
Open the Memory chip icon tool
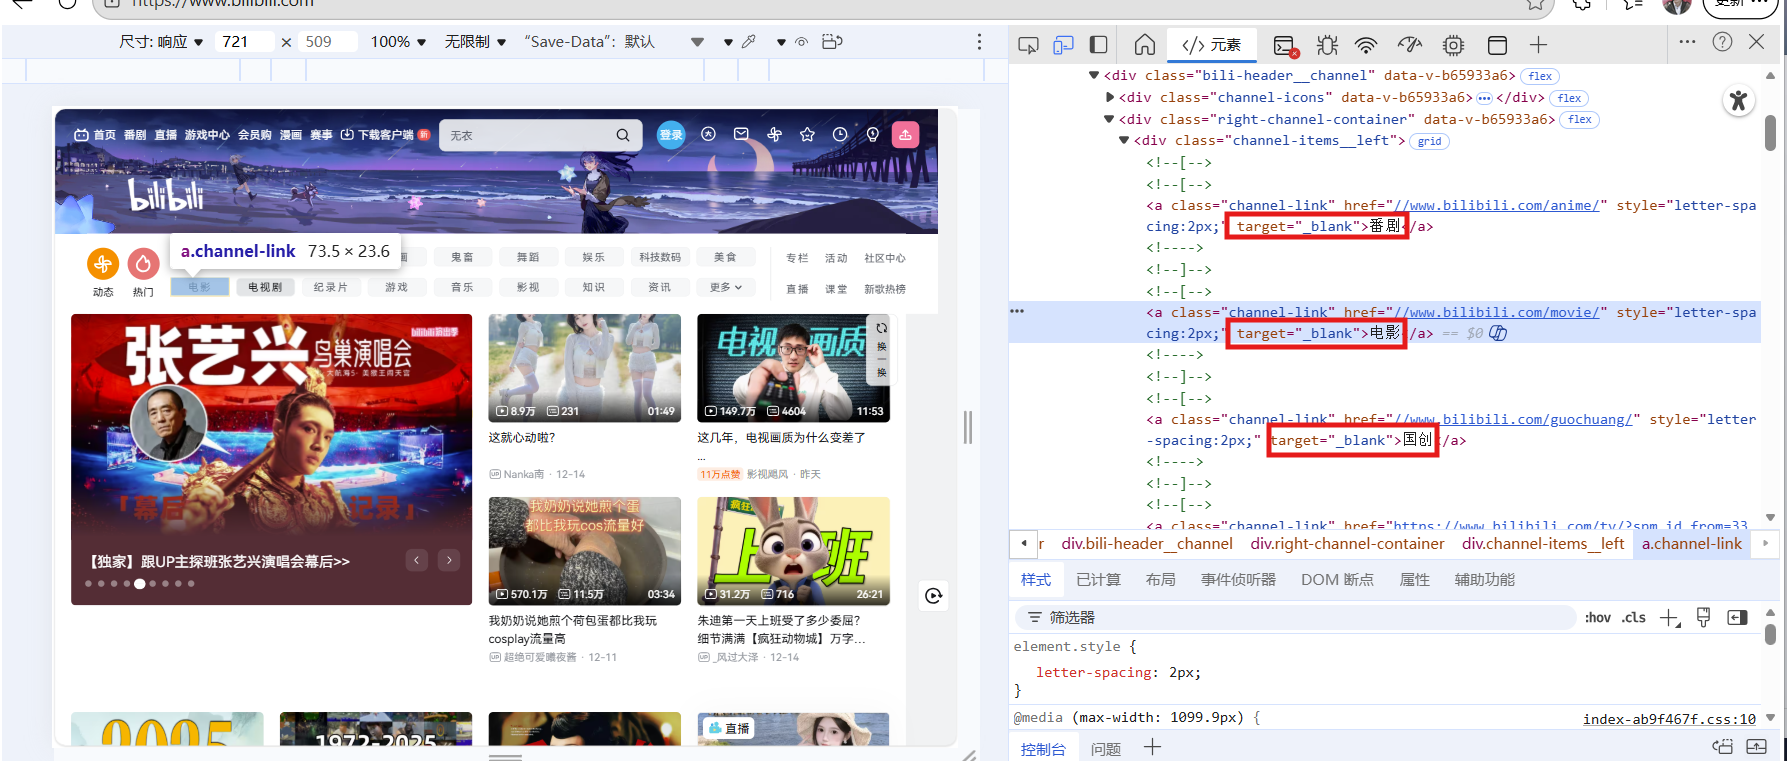1453,45
